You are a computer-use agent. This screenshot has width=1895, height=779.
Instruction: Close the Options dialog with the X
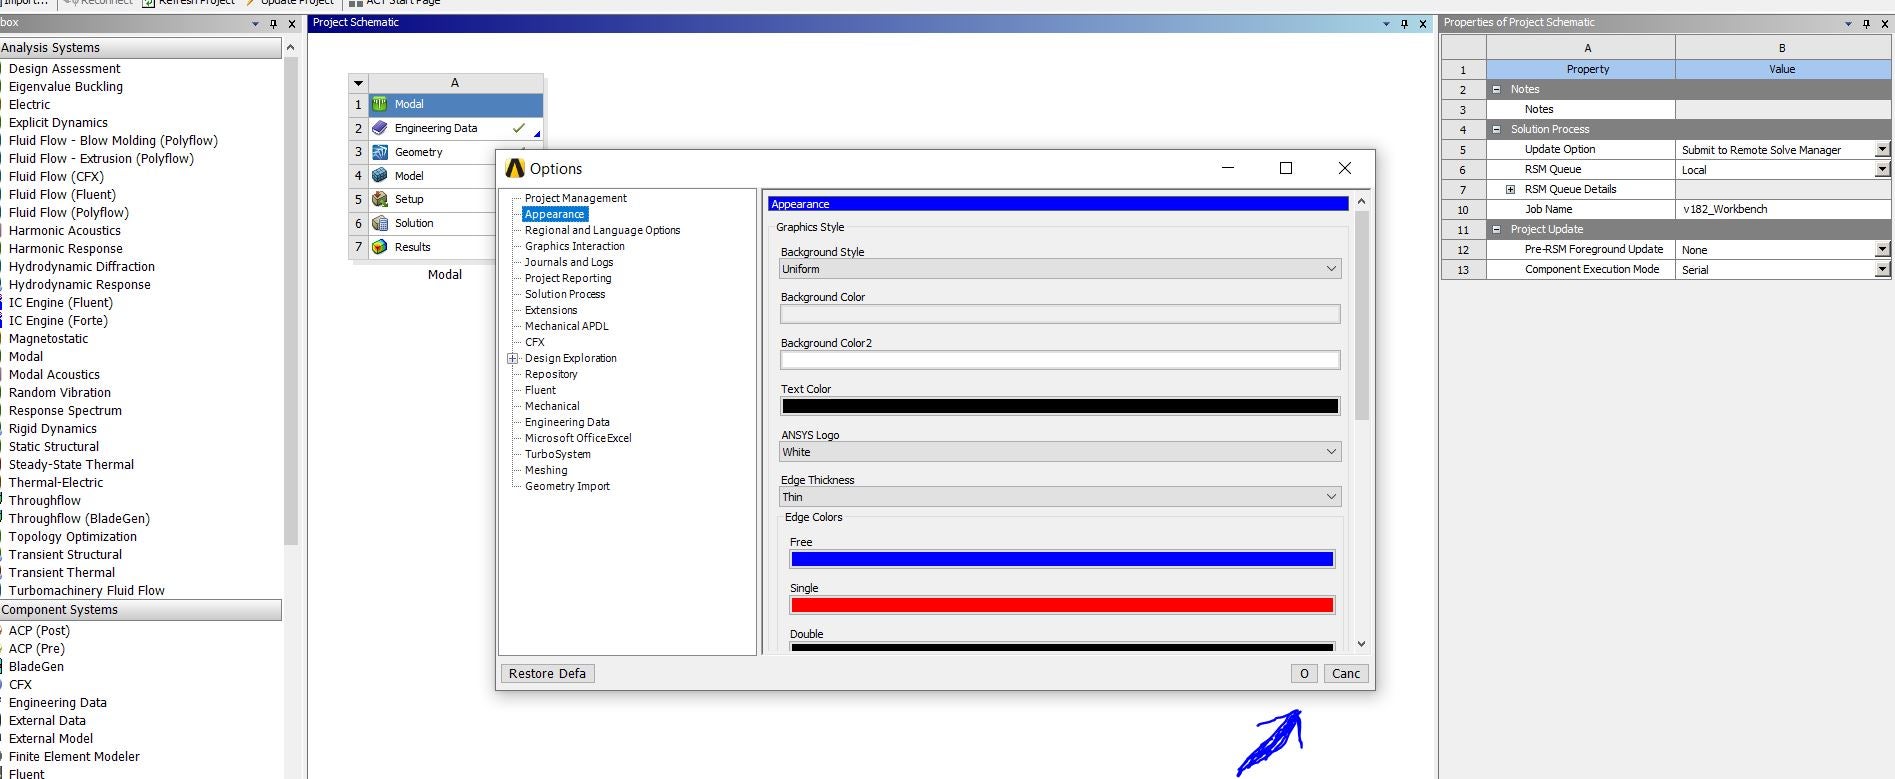(x=1345, y=168)
